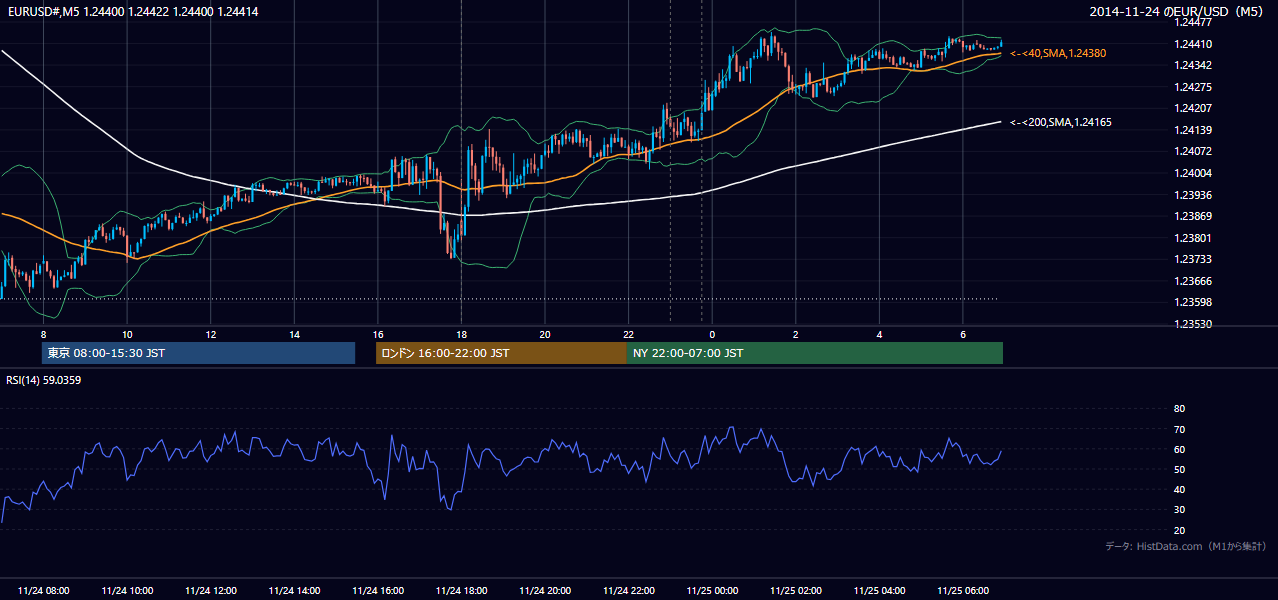Select the NY 22:00-07:00 JST session bar

815,353
